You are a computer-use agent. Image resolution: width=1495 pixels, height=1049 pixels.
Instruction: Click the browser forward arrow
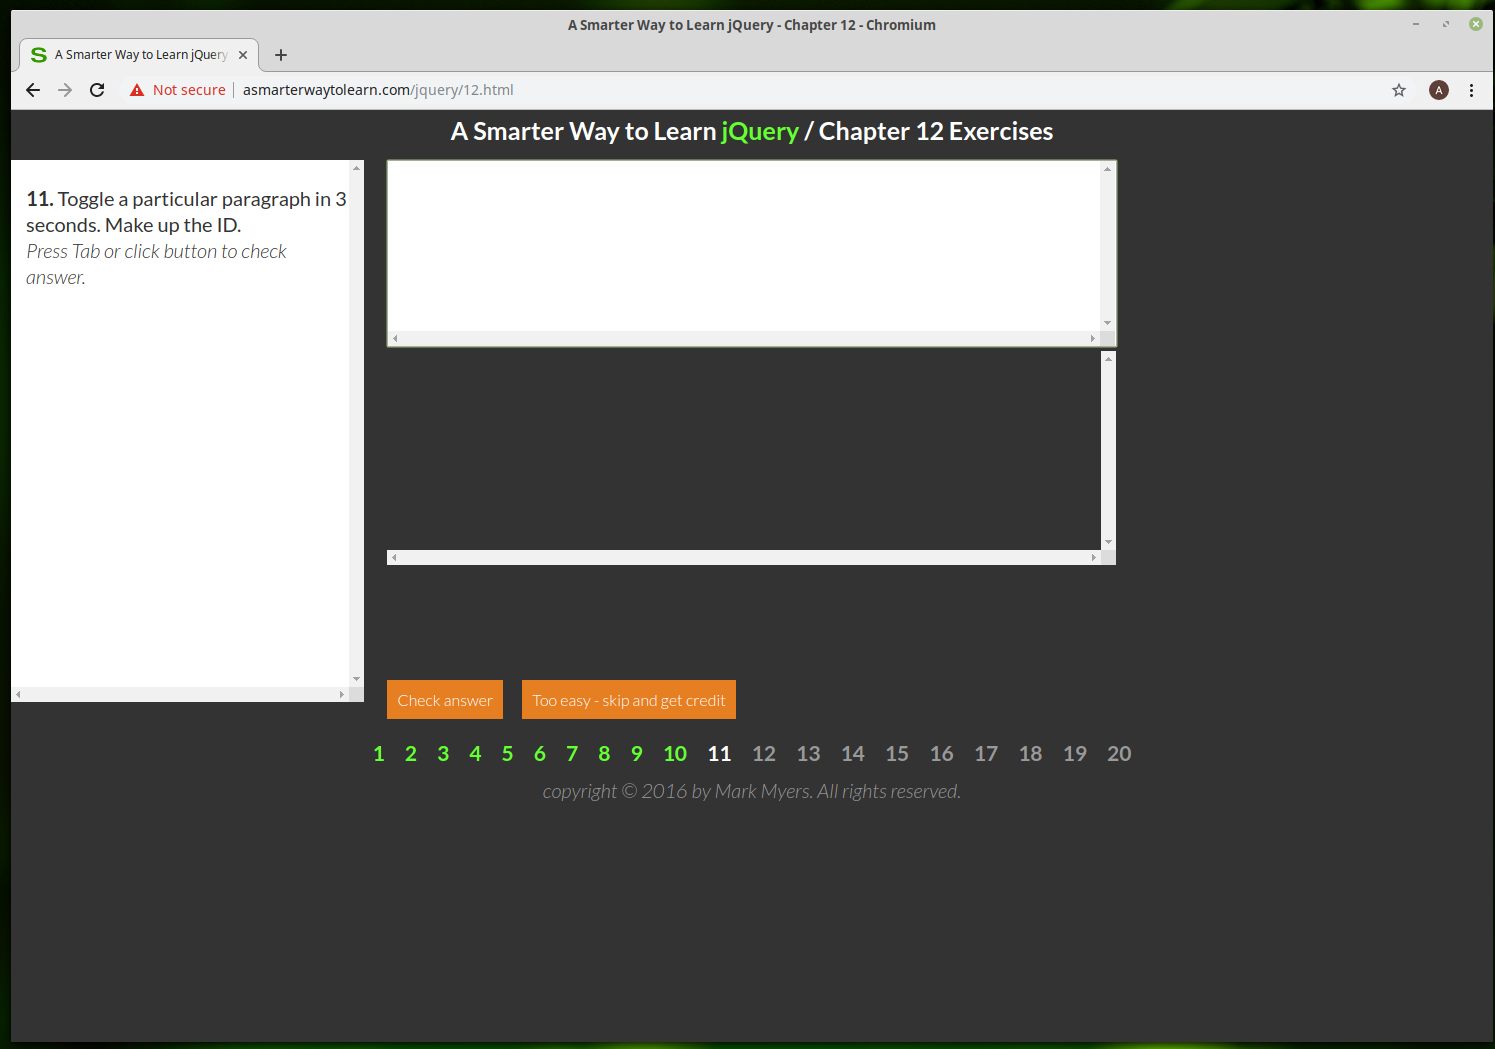65,90
